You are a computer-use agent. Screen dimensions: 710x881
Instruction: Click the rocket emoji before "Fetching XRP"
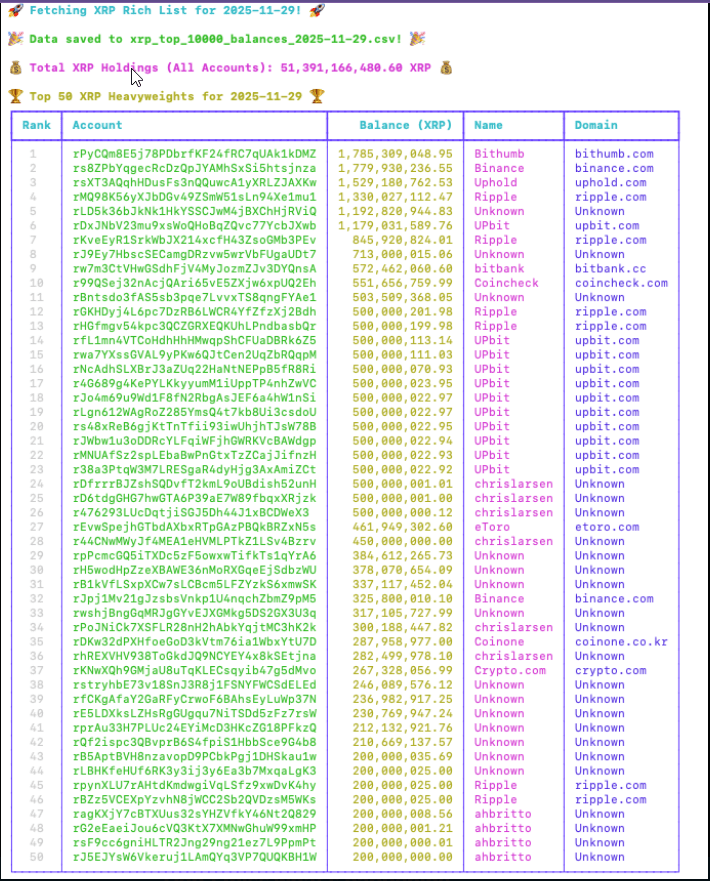[15, 10]
